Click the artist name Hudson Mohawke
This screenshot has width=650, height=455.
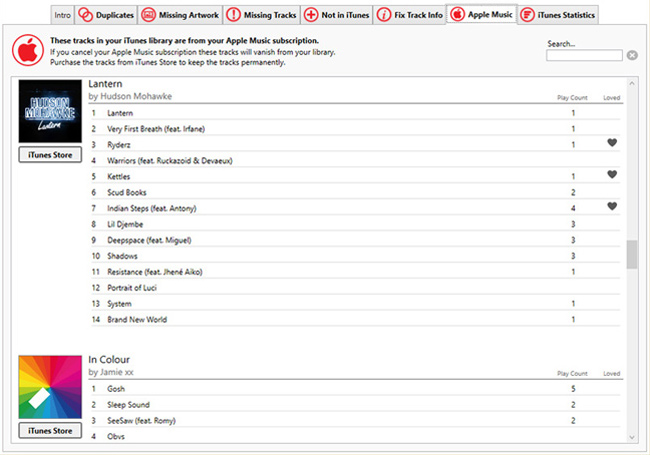click(x=136, y=96)
